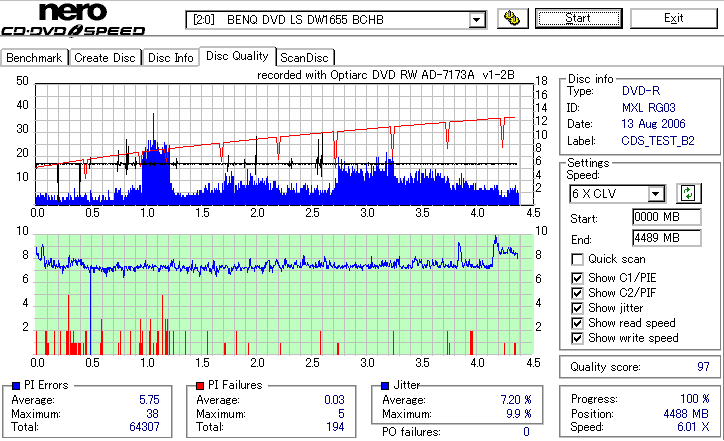This screenshot has width=724, height=441.
Task: Click the recorded with Optiarc DVD RW text
Action: (x=386, y=75)
